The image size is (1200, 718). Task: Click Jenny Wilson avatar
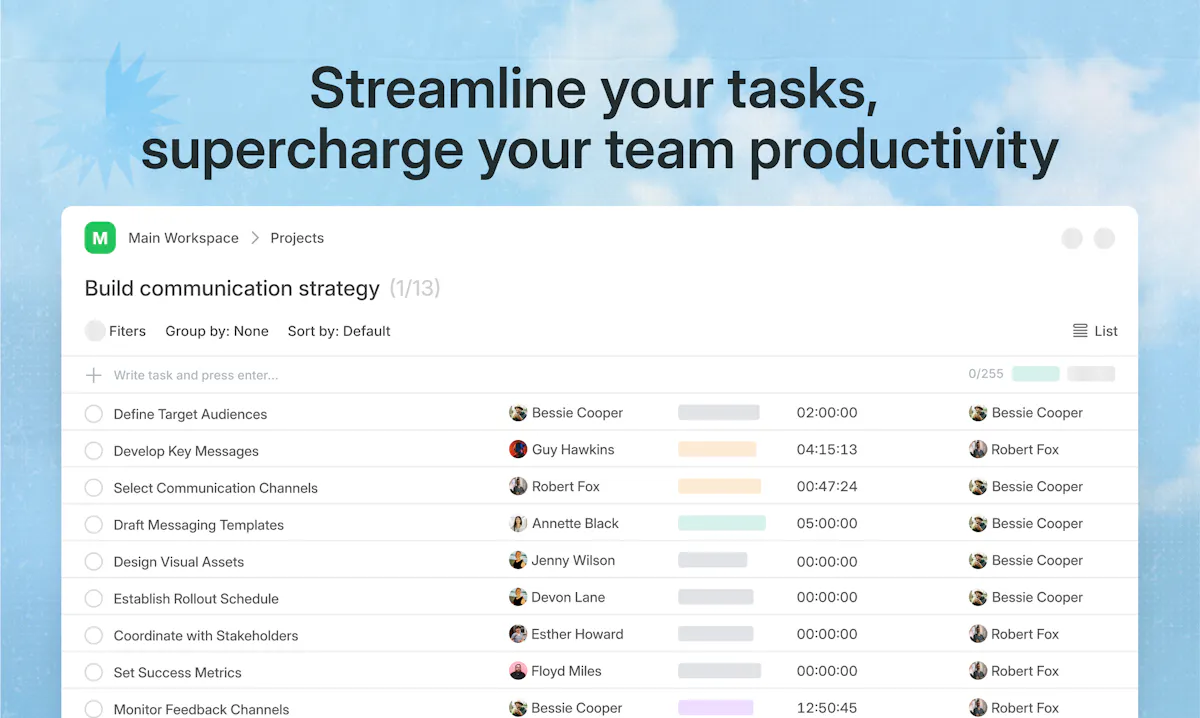[x=518, y=561]
